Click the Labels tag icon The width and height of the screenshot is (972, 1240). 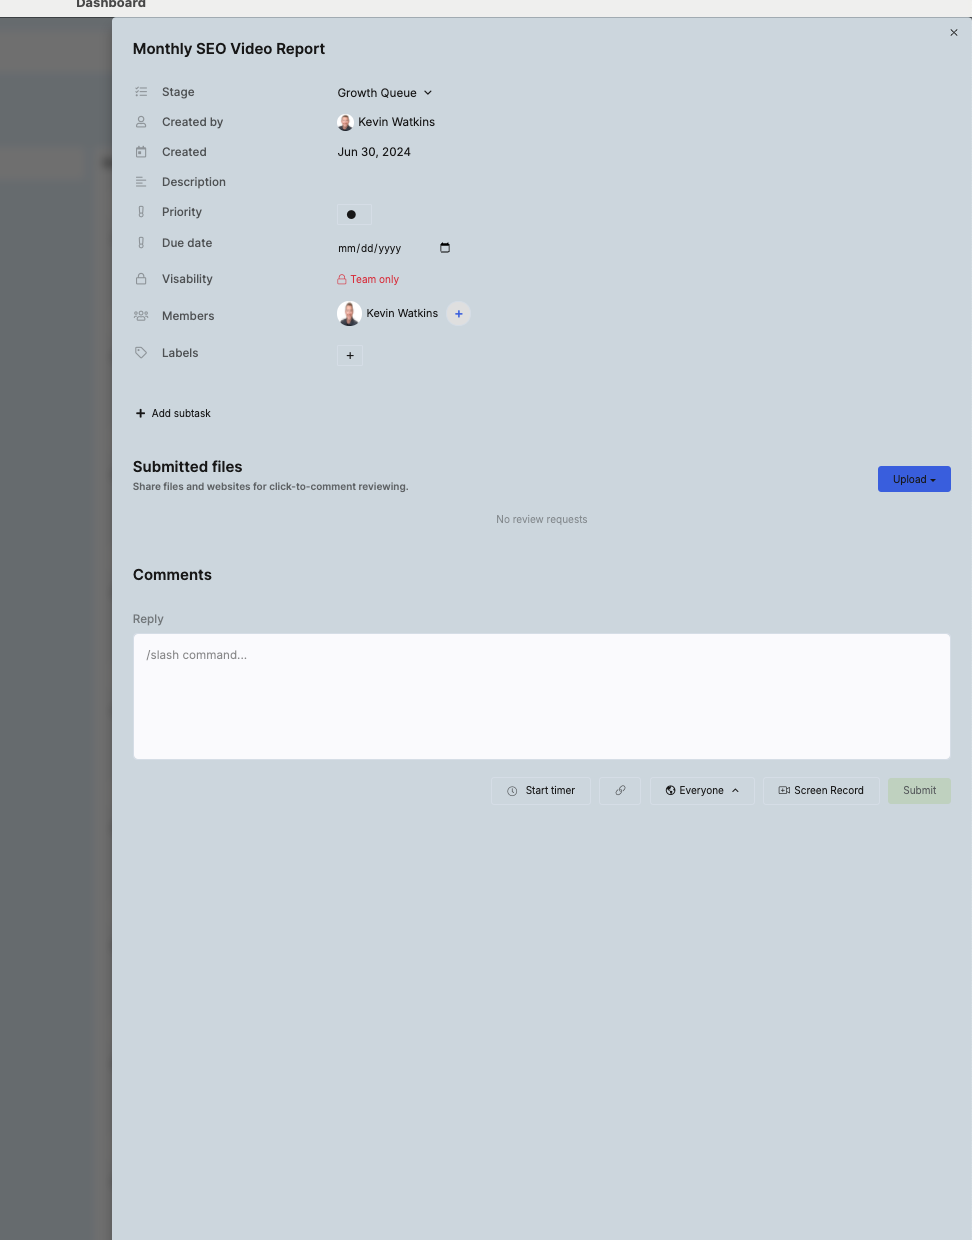141,353
